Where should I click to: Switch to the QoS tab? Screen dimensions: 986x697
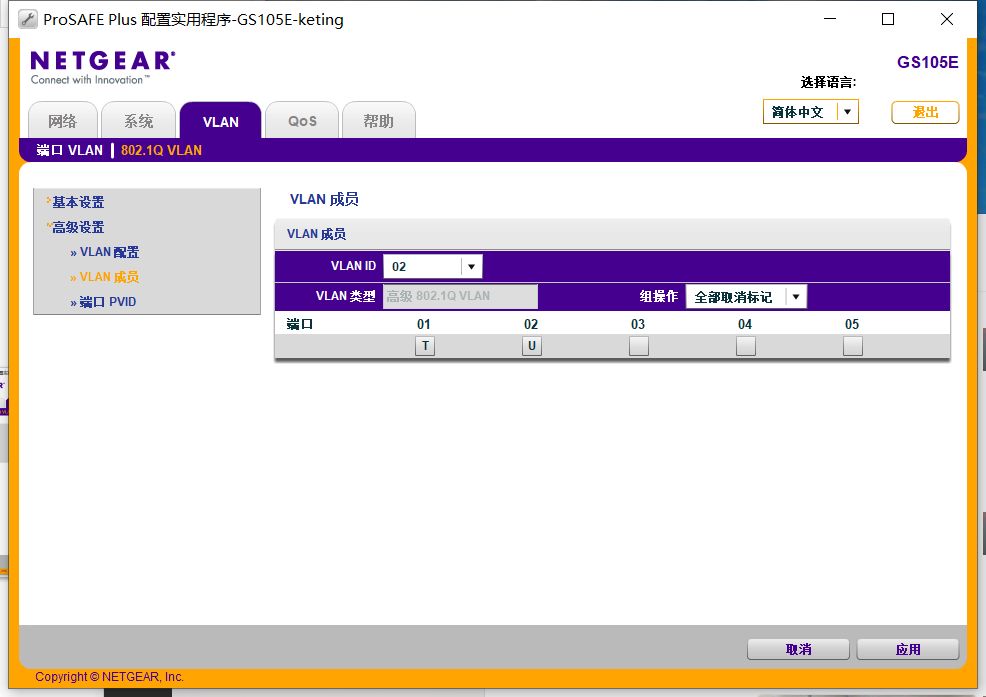coord(302,121)
